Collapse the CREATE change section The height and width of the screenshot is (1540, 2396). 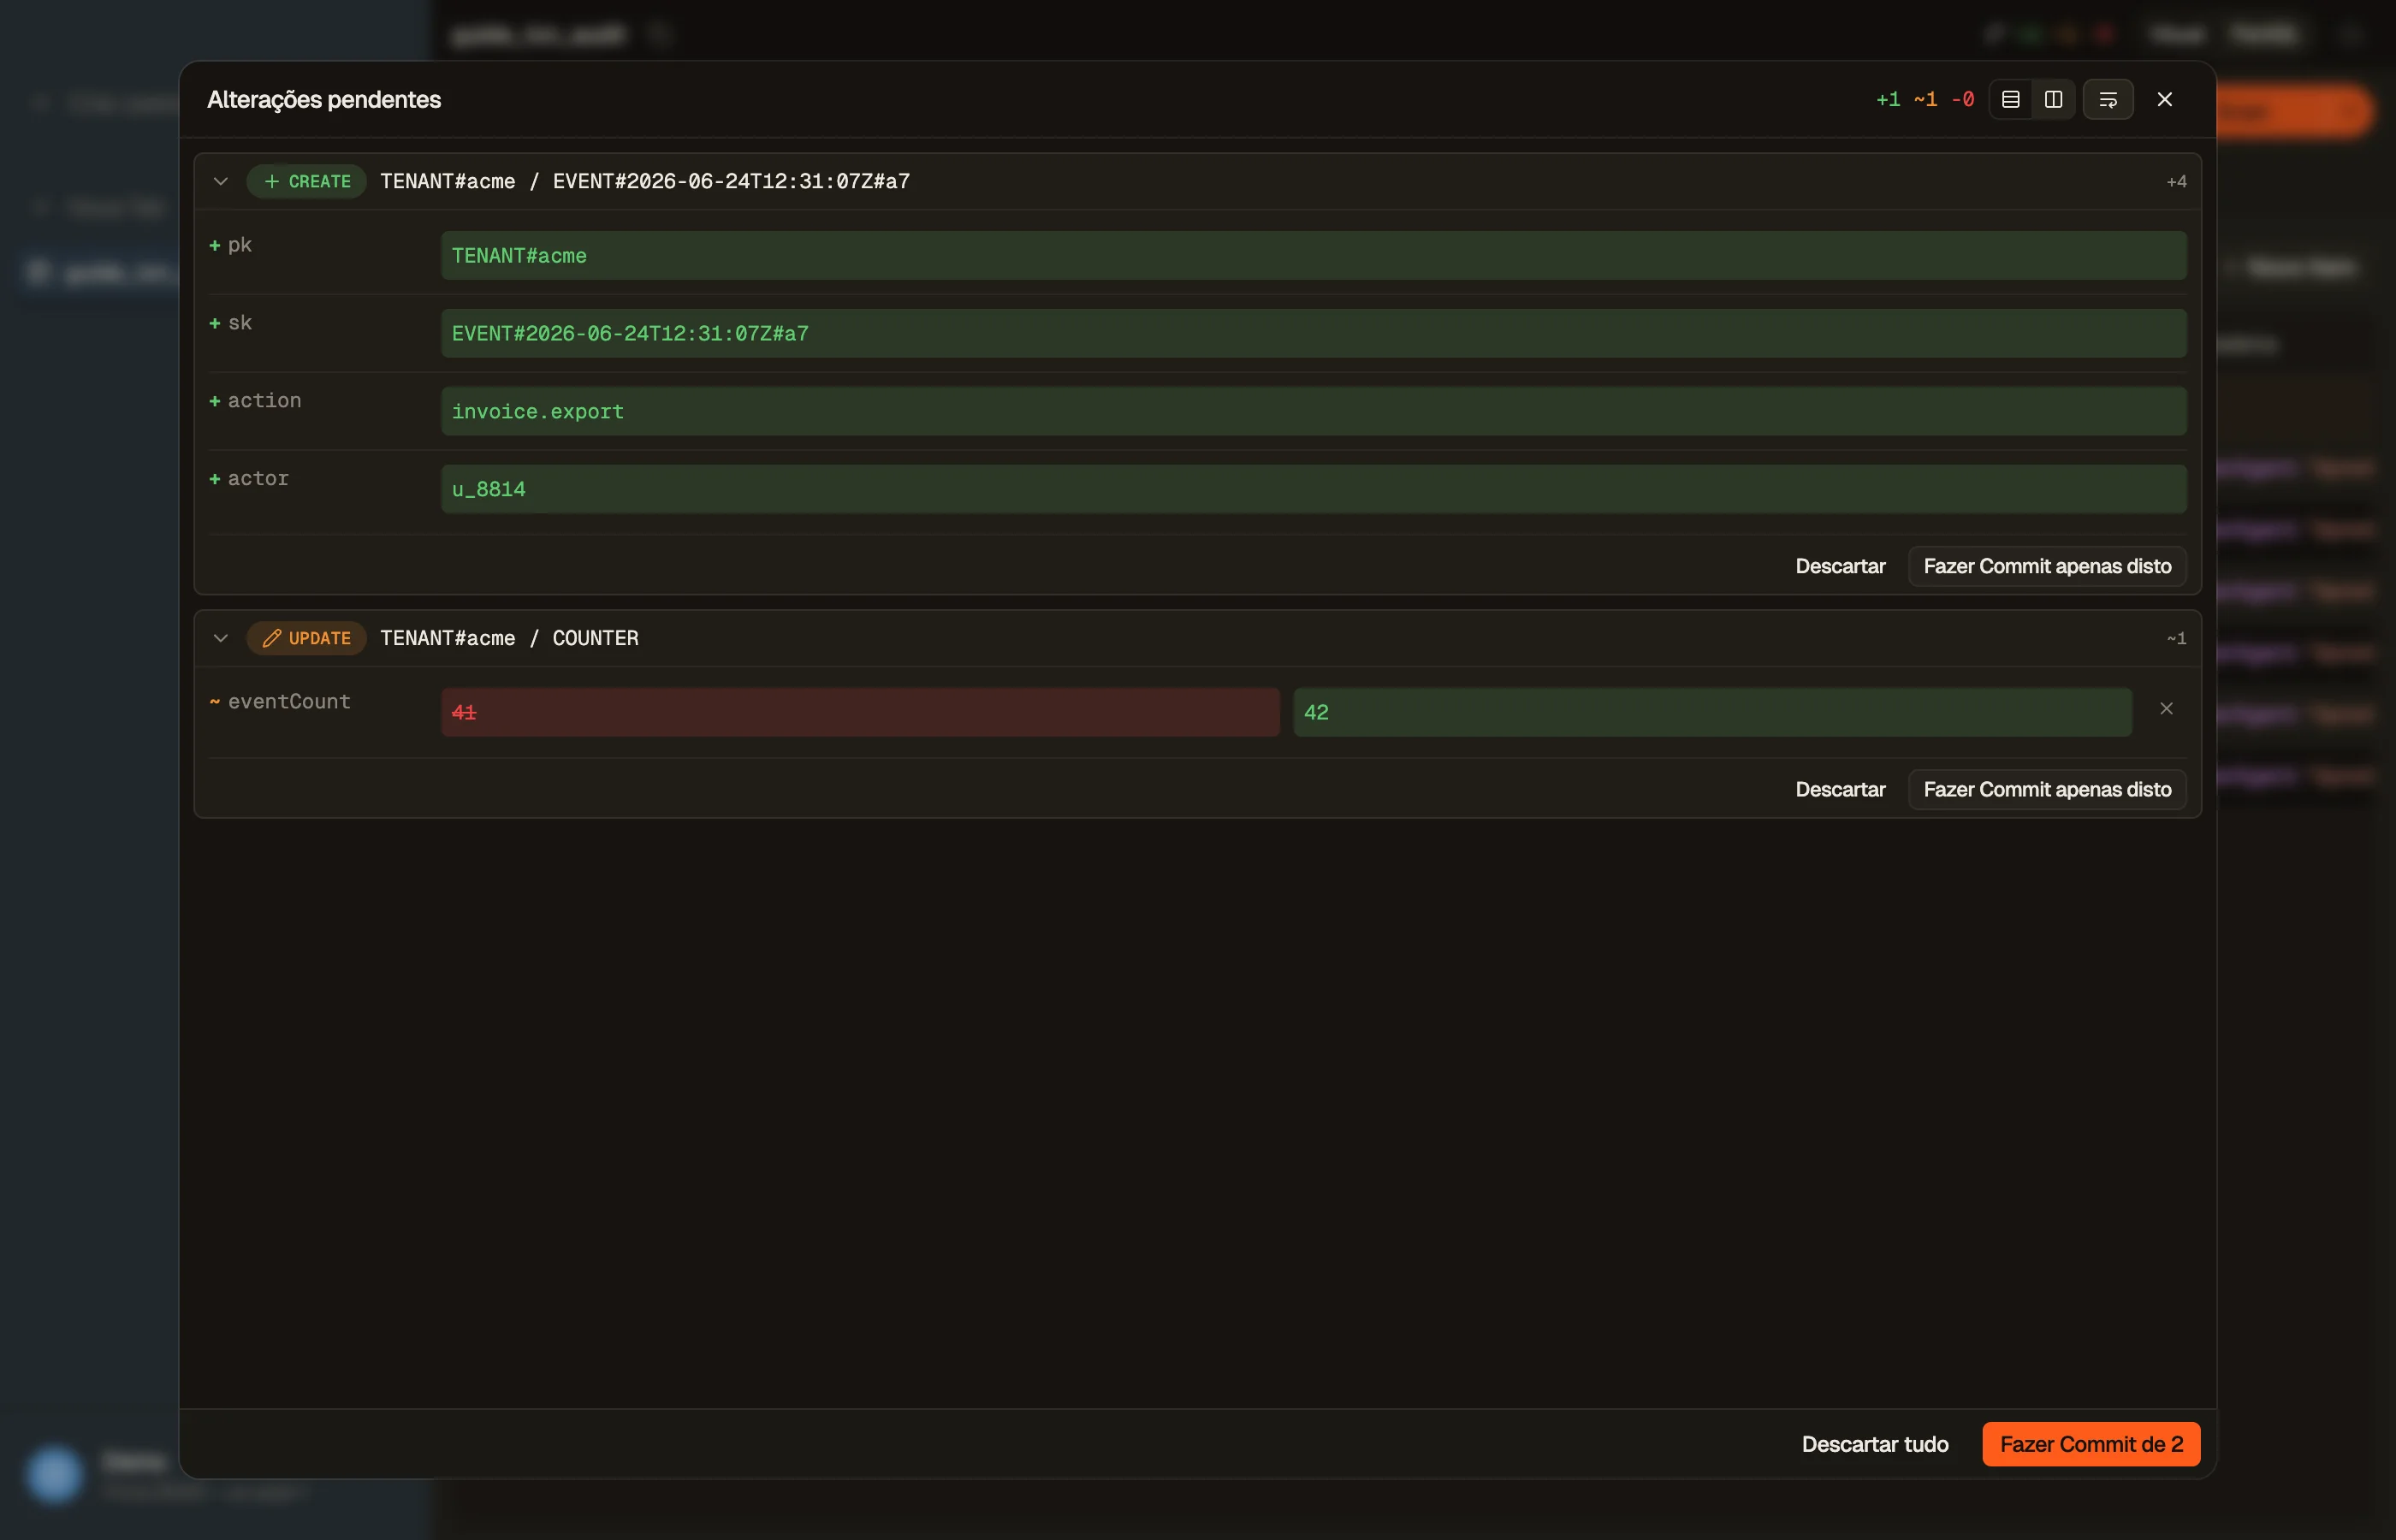click(221, 181)
